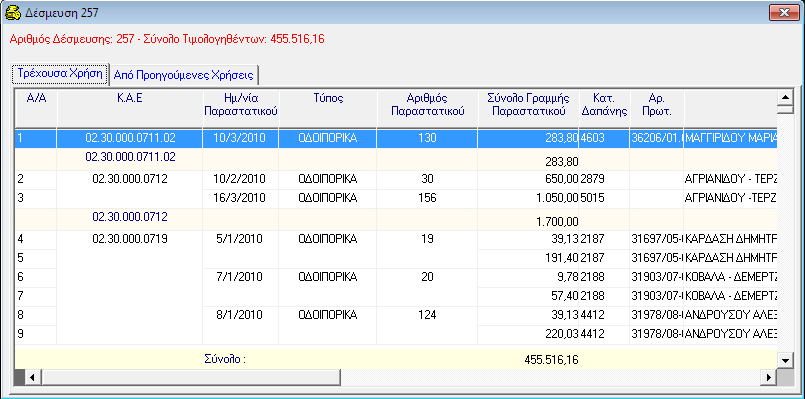Viewport: 805px width, 399px height.
Task: Click expense code 4603
Action: [x=592, y=138]
